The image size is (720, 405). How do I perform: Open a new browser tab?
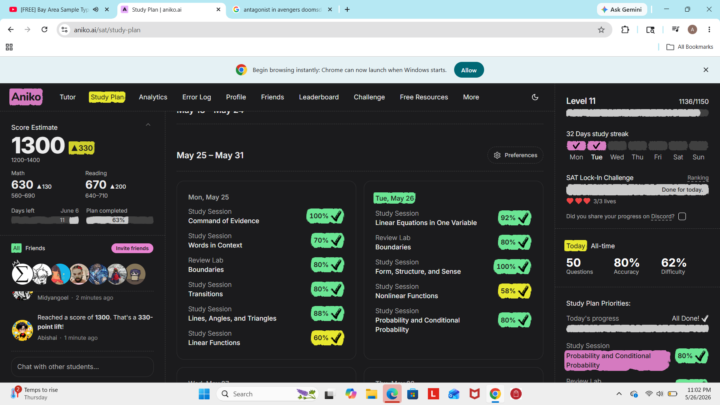click(x=347, y=9)
